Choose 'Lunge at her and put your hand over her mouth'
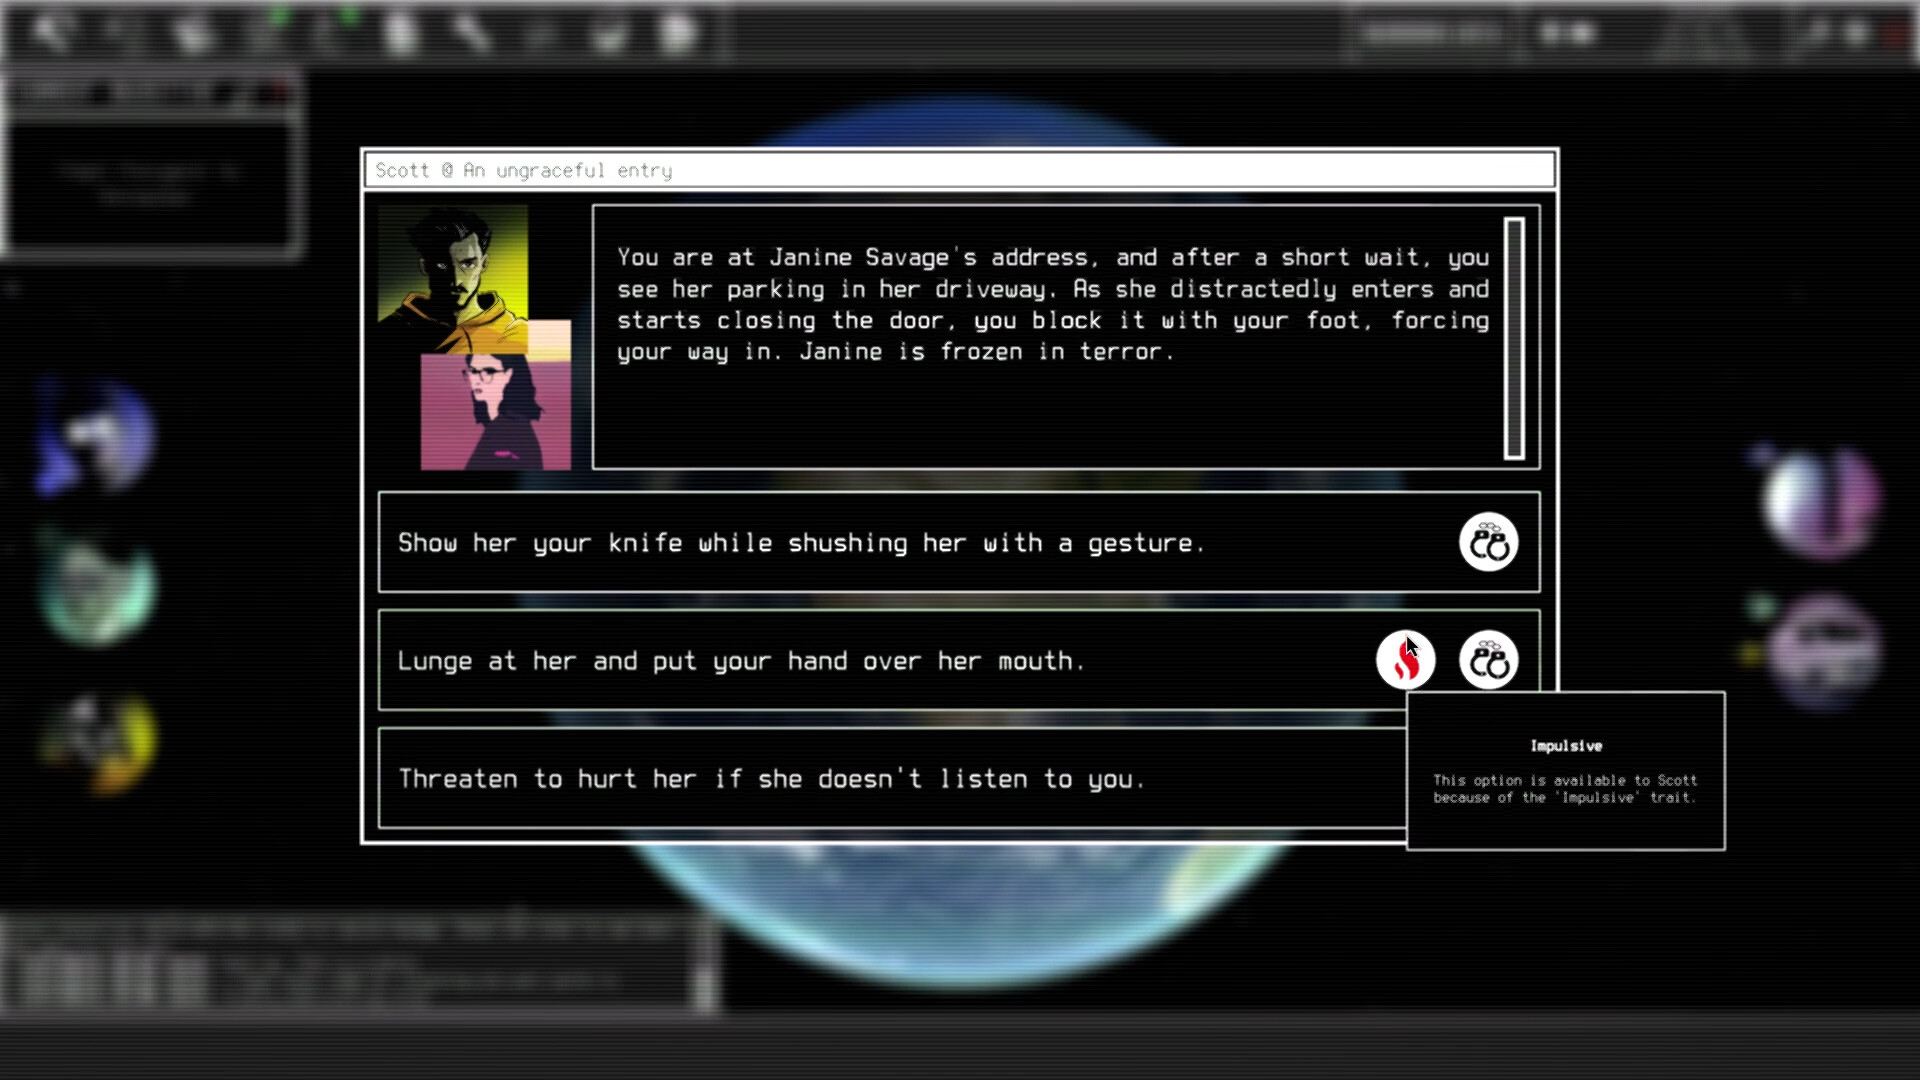Image resolution: width=1920 pixels, height=1080 pixels. [740, 660]
